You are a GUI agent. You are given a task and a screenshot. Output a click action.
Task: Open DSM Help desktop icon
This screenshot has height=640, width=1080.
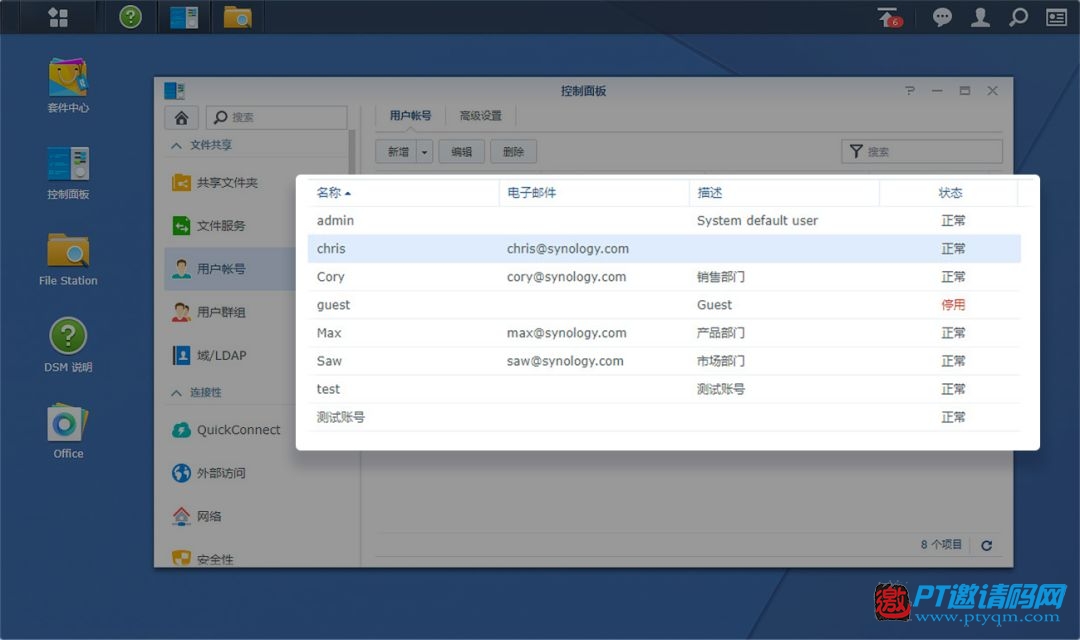click(68, 345)
